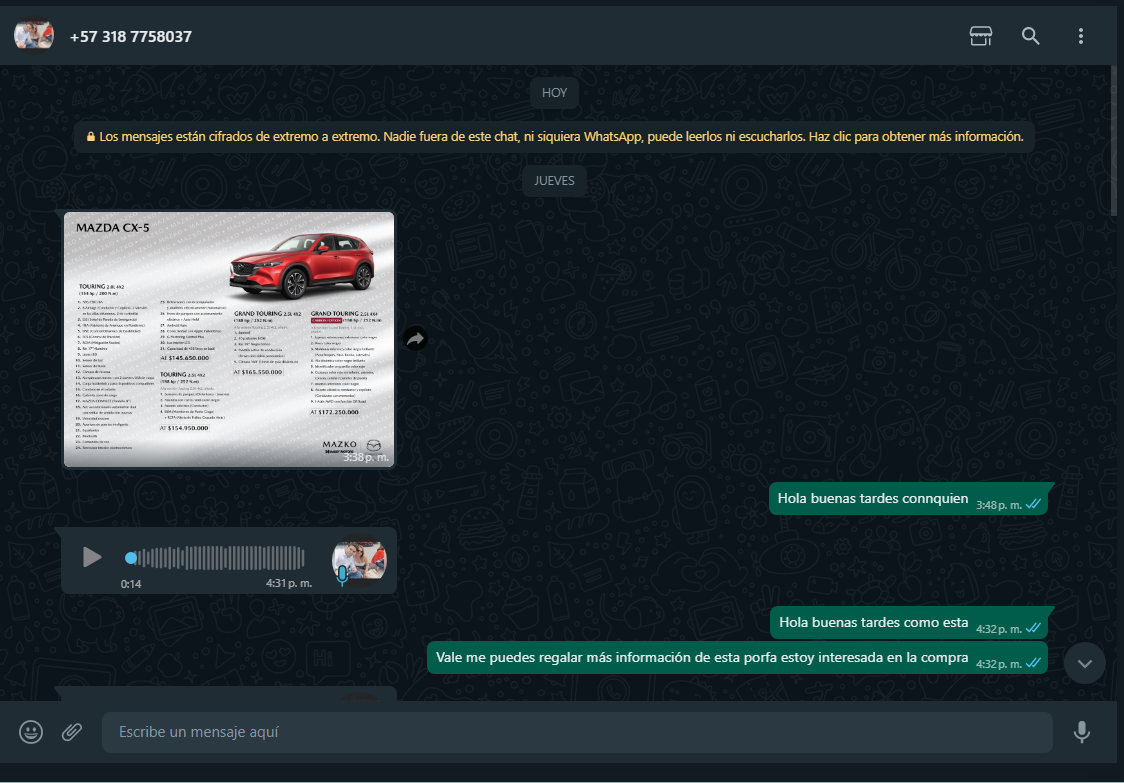Click the voice message sender avatar
This screenshot has width=1124, height=783.
click(x=359, y=561)
